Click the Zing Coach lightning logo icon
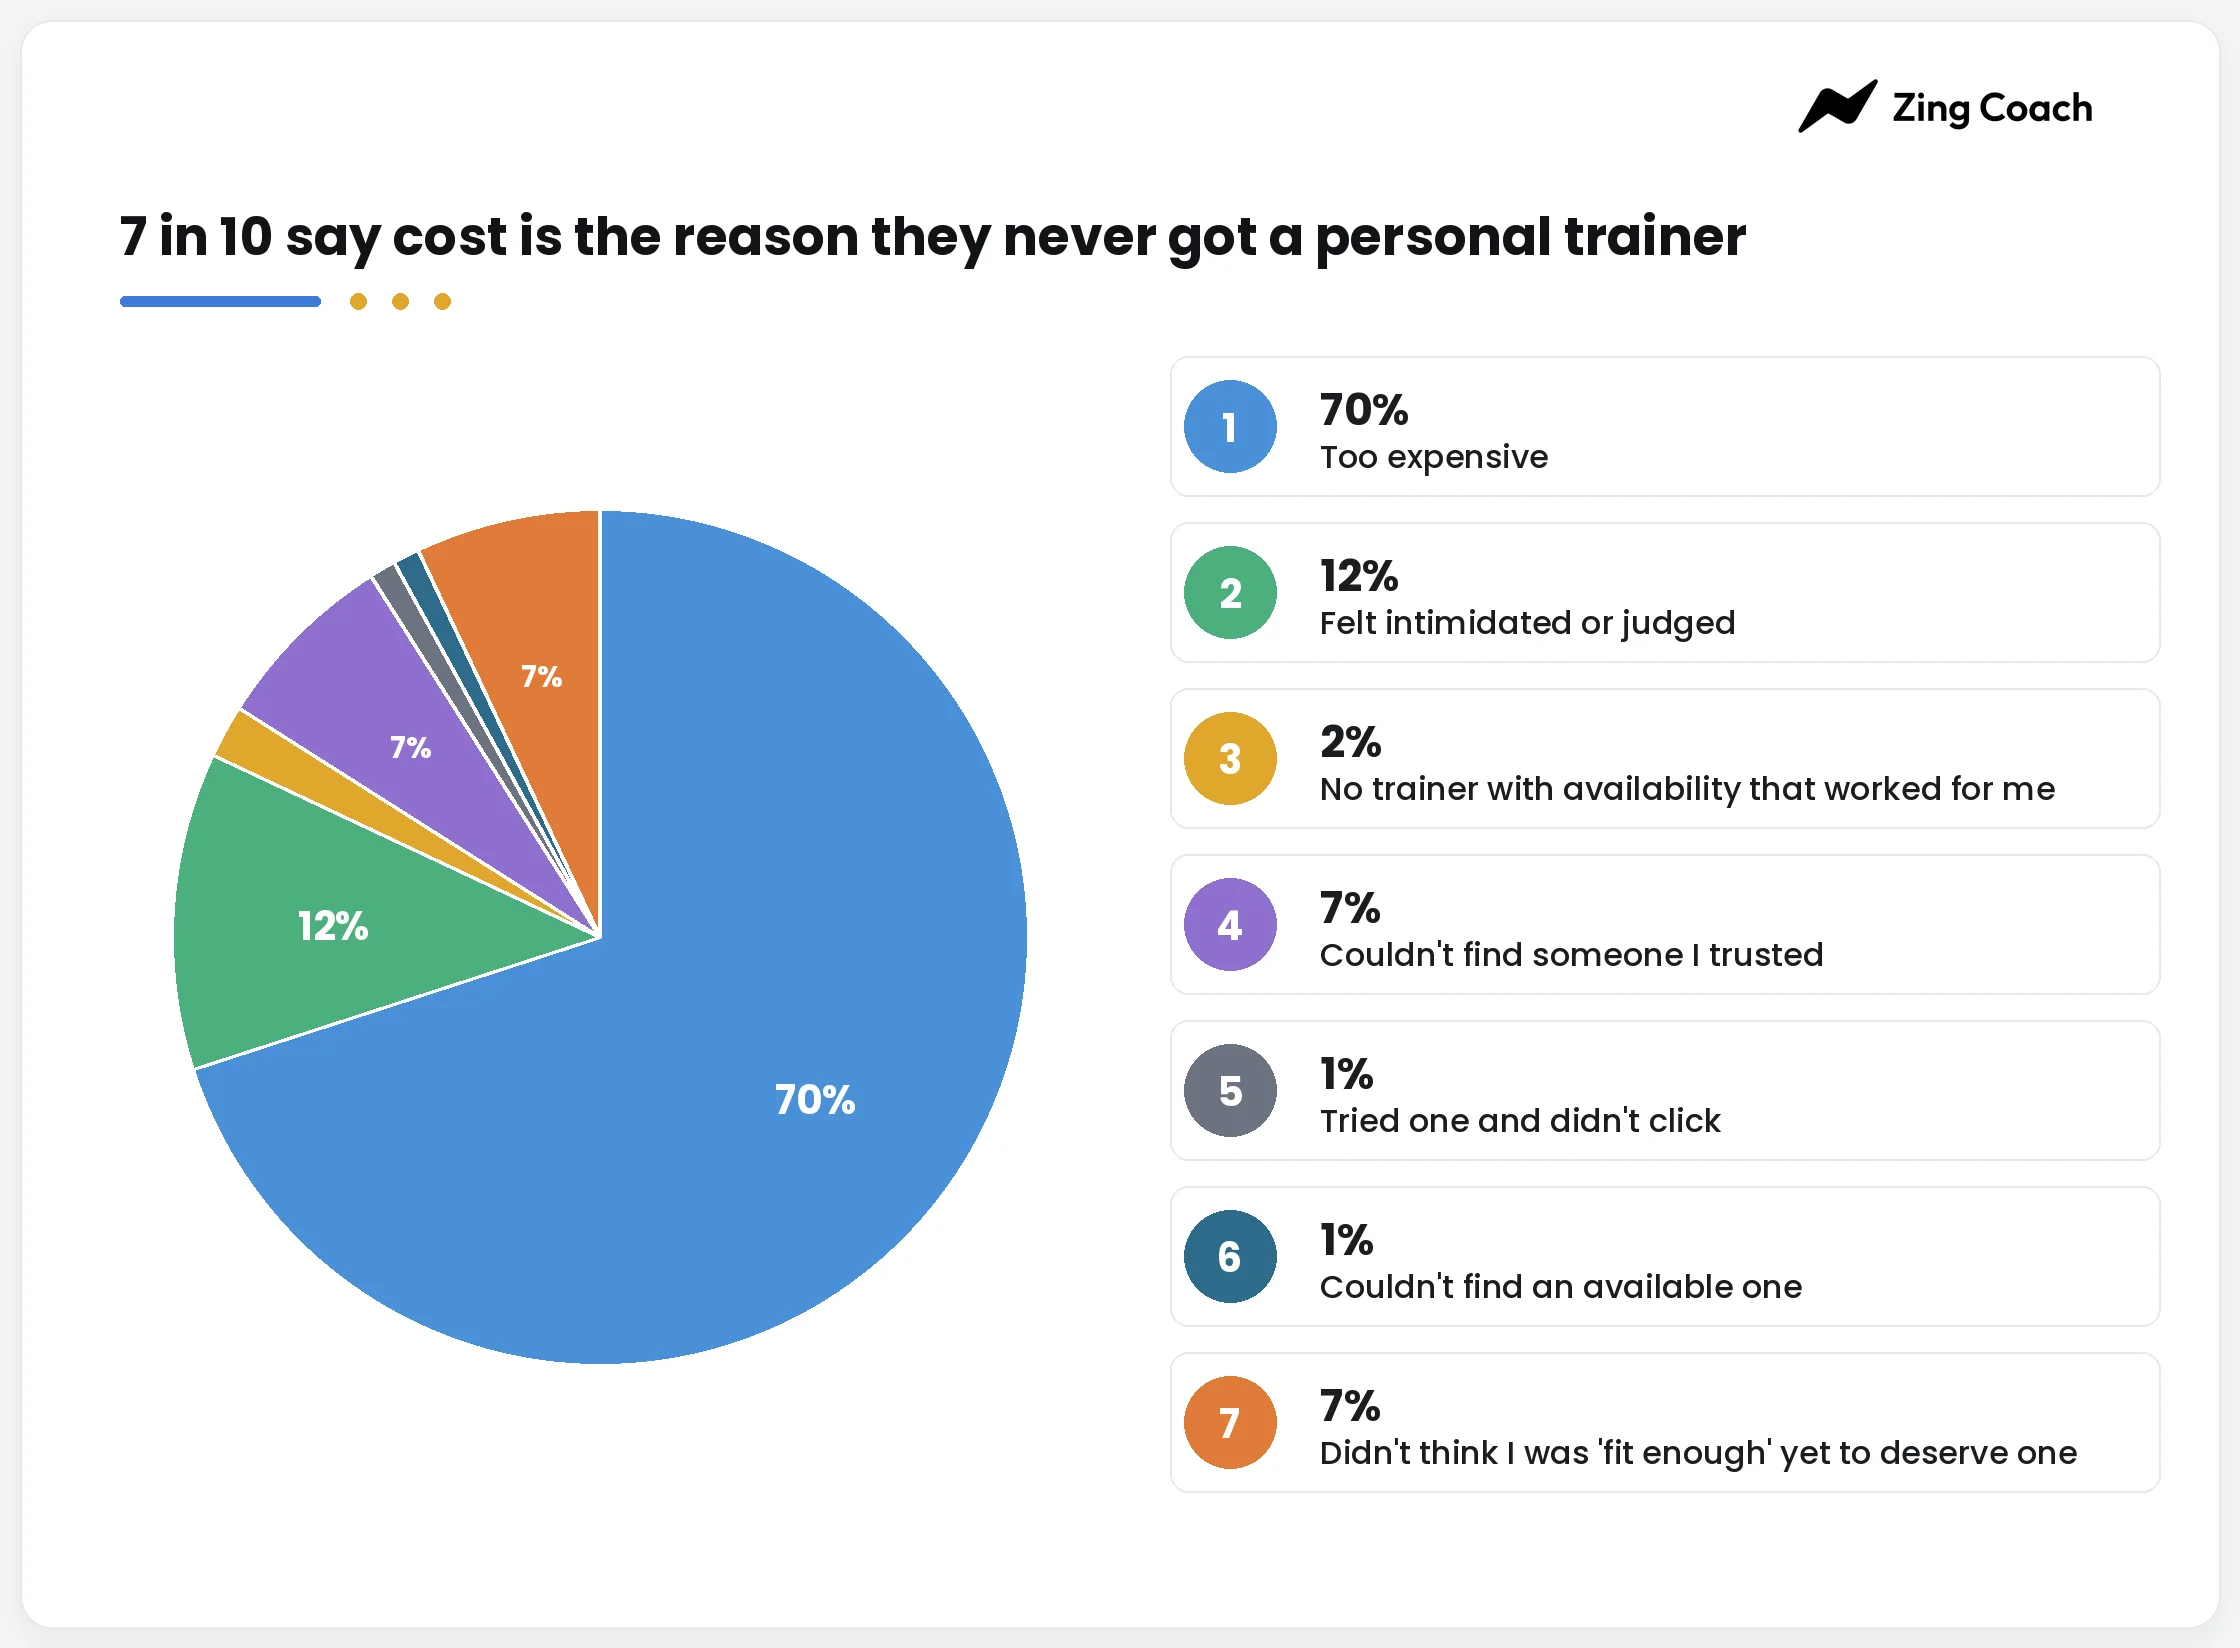 pyautogui.click(x=1837, y=106)
